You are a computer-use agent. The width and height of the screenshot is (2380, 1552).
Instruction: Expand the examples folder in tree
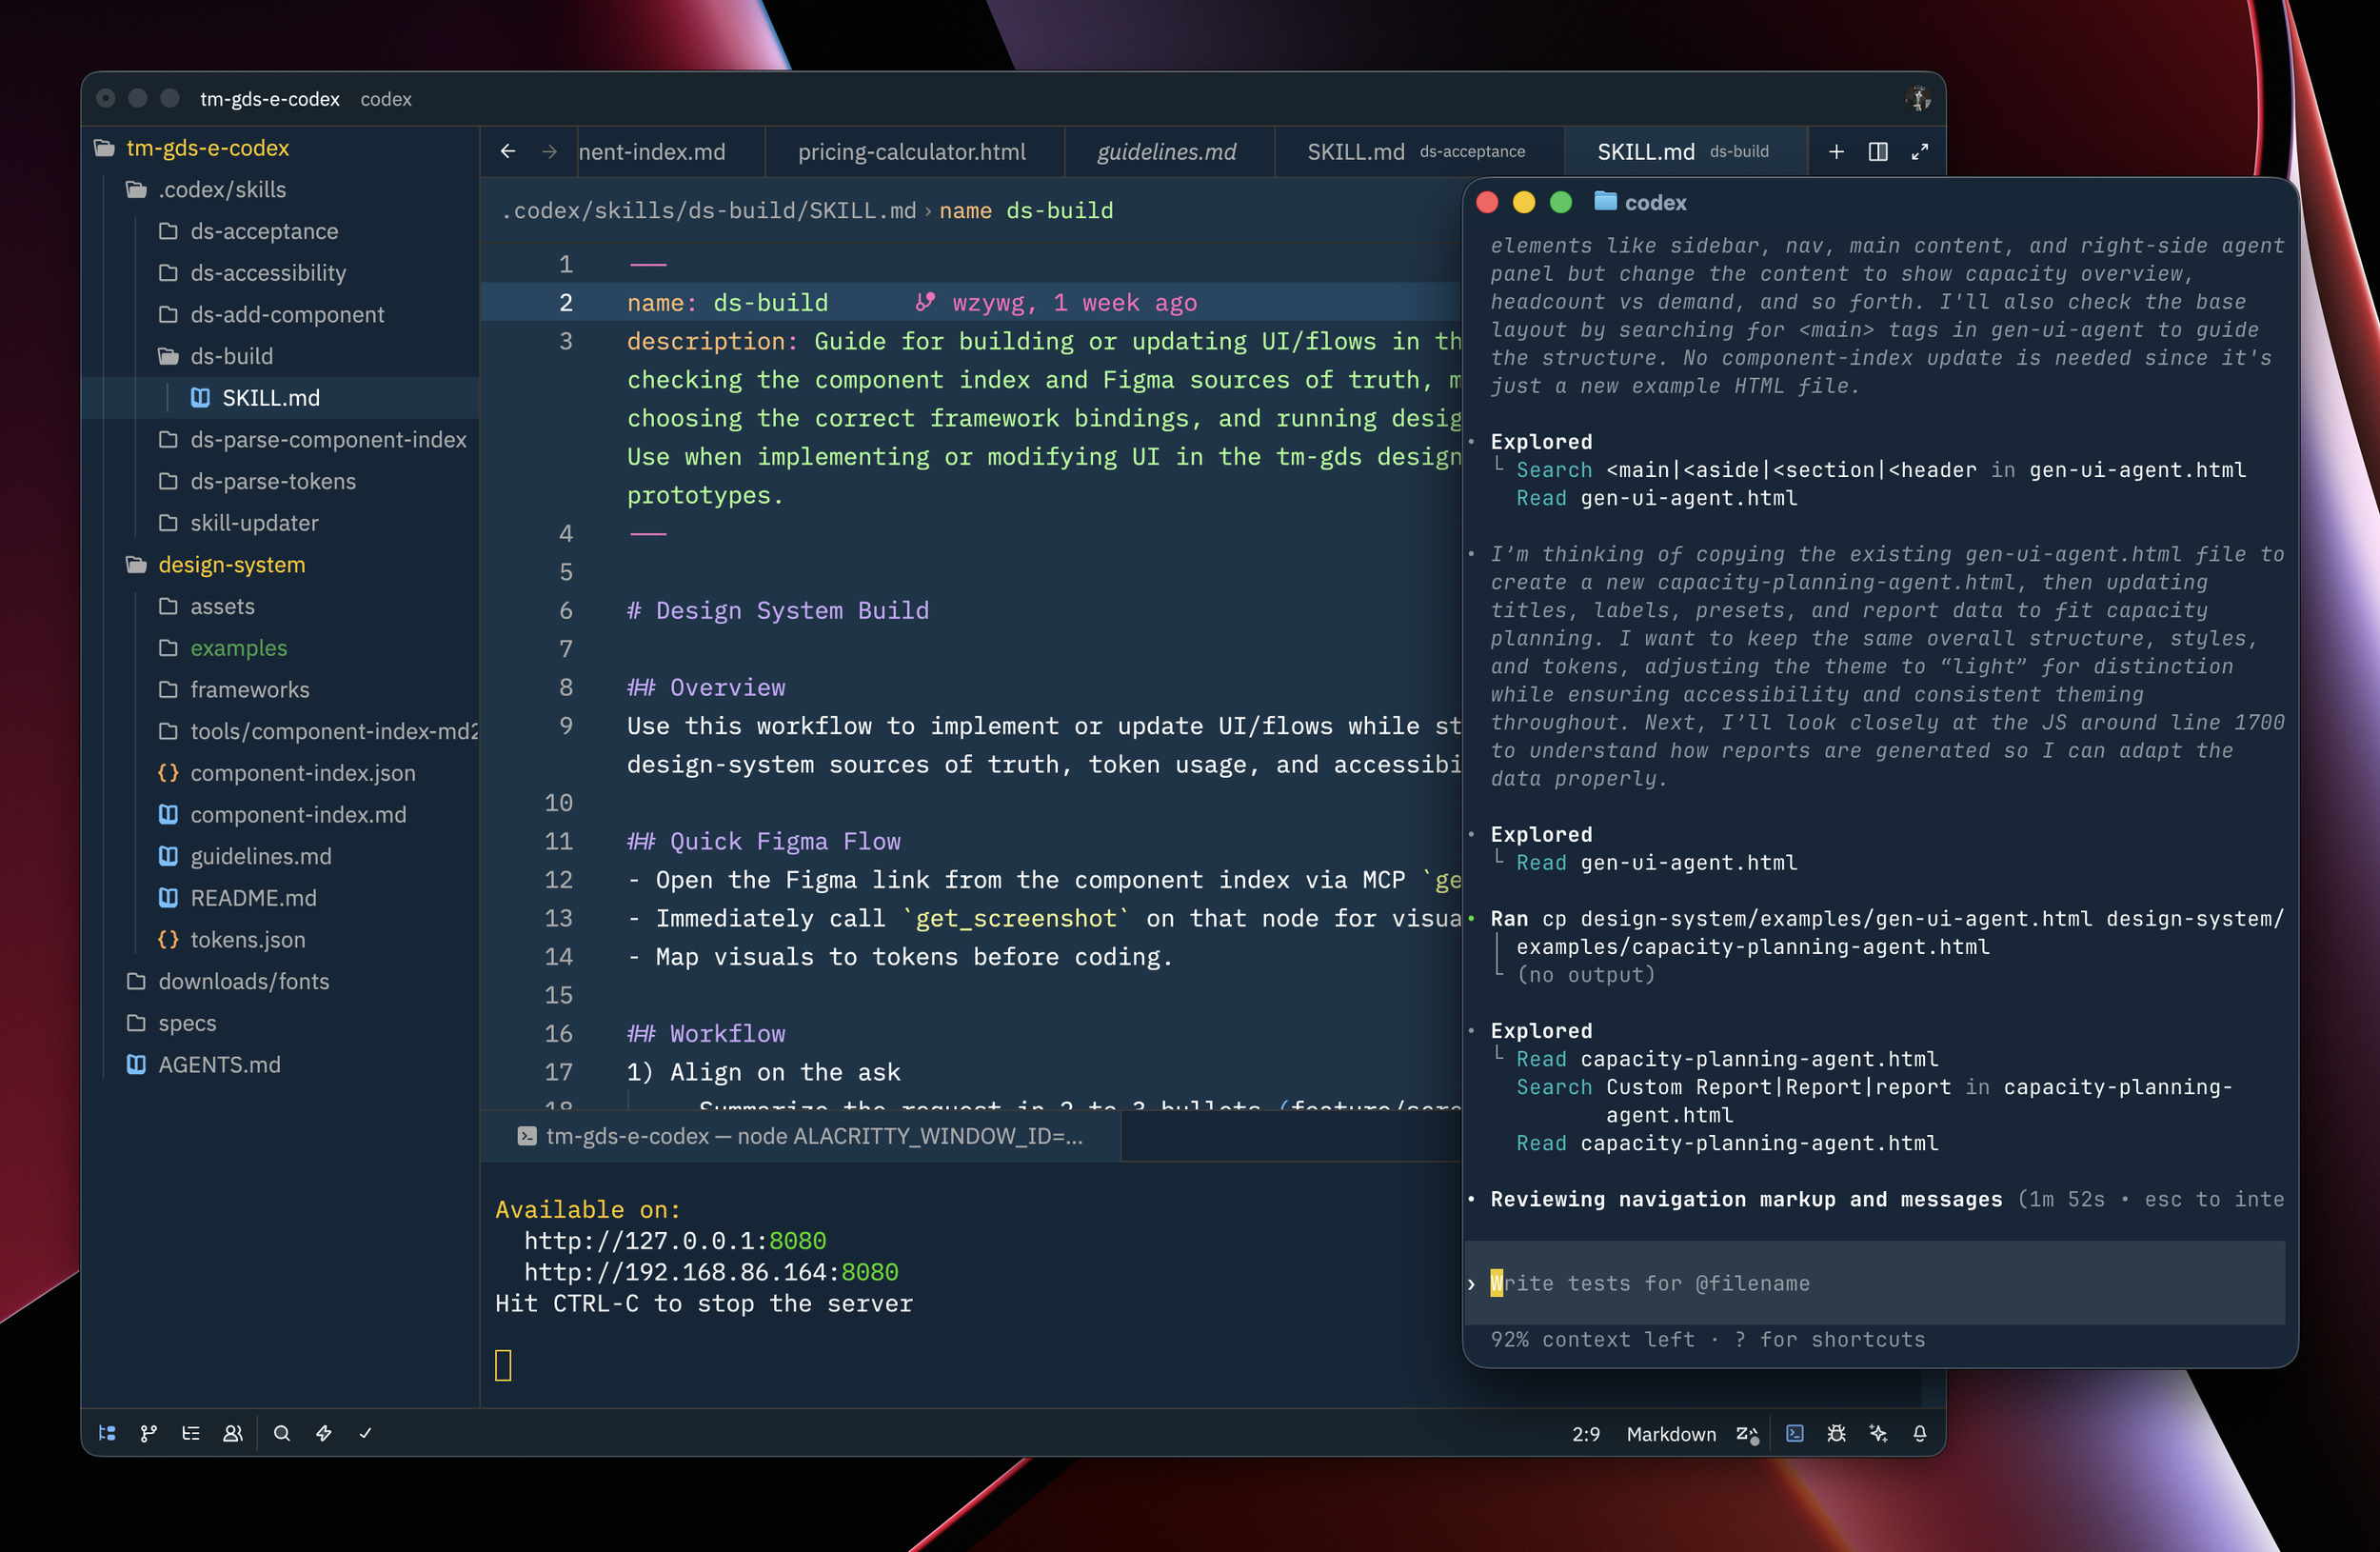pyautogui.click(x=238, y=648)
